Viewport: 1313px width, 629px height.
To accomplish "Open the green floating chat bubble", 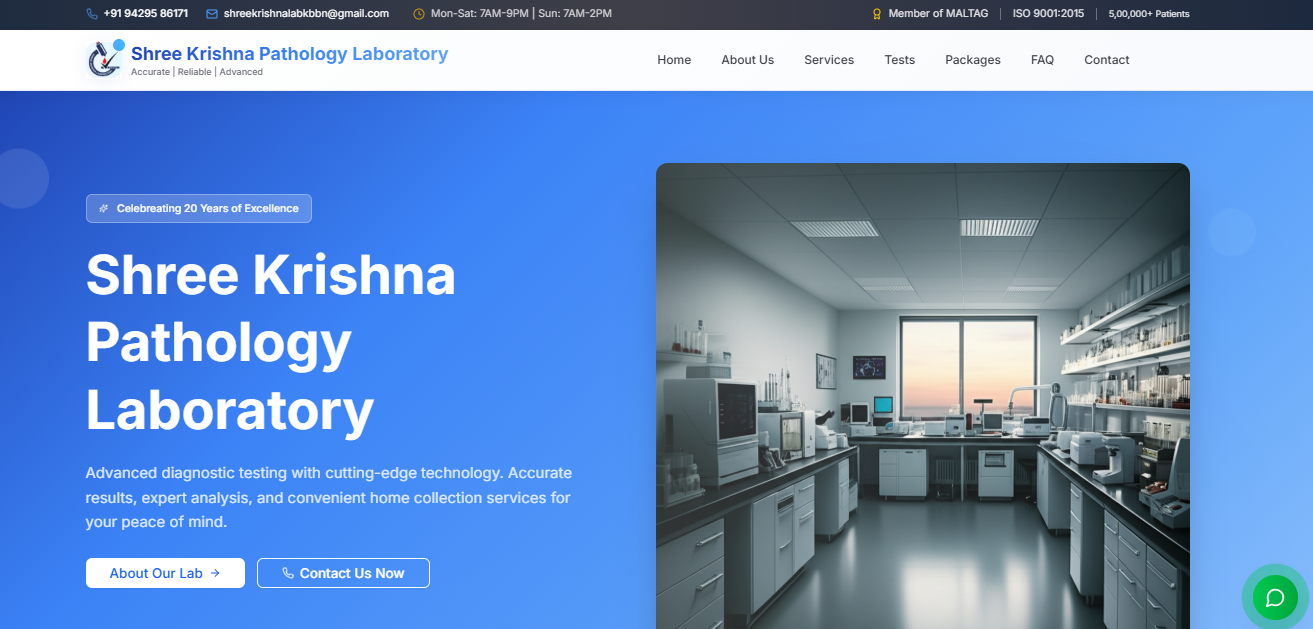I will (x=1275, y=598).
